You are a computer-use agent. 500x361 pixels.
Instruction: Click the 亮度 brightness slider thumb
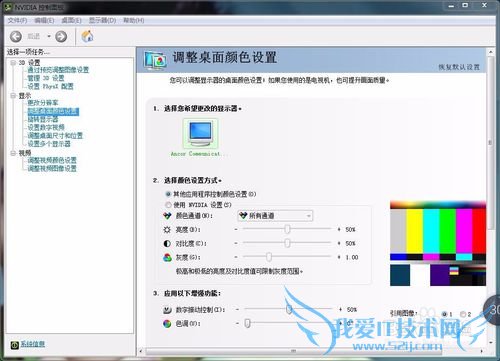287,229
